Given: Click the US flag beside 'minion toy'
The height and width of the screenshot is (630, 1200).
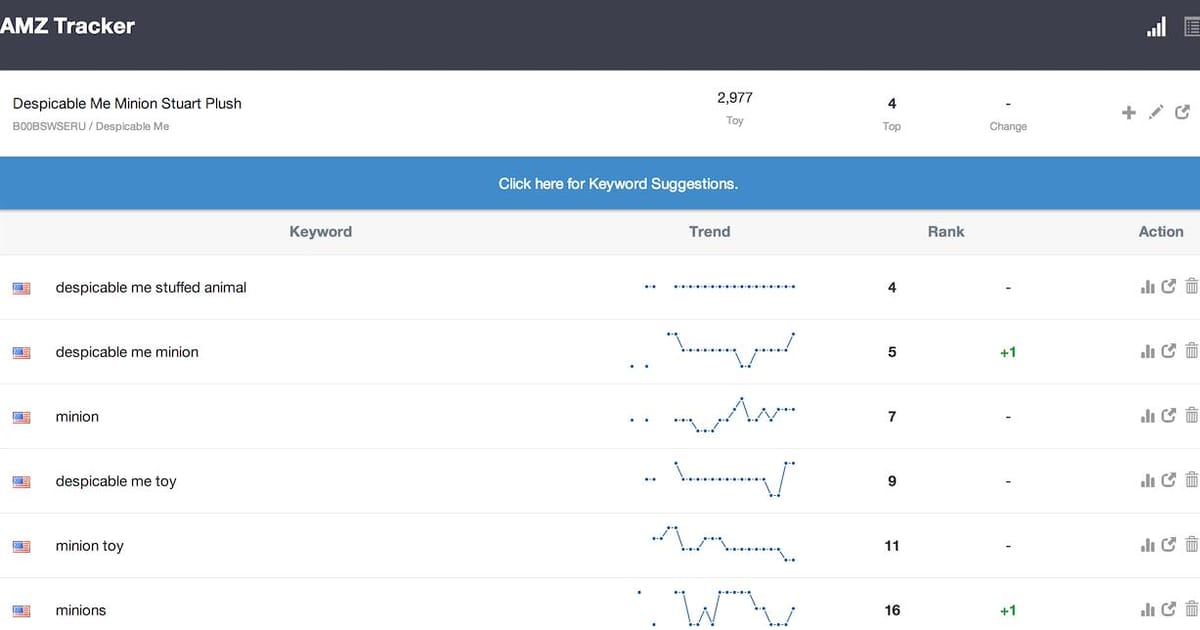Looking at the screenshot, I should (x=21, y=547).
